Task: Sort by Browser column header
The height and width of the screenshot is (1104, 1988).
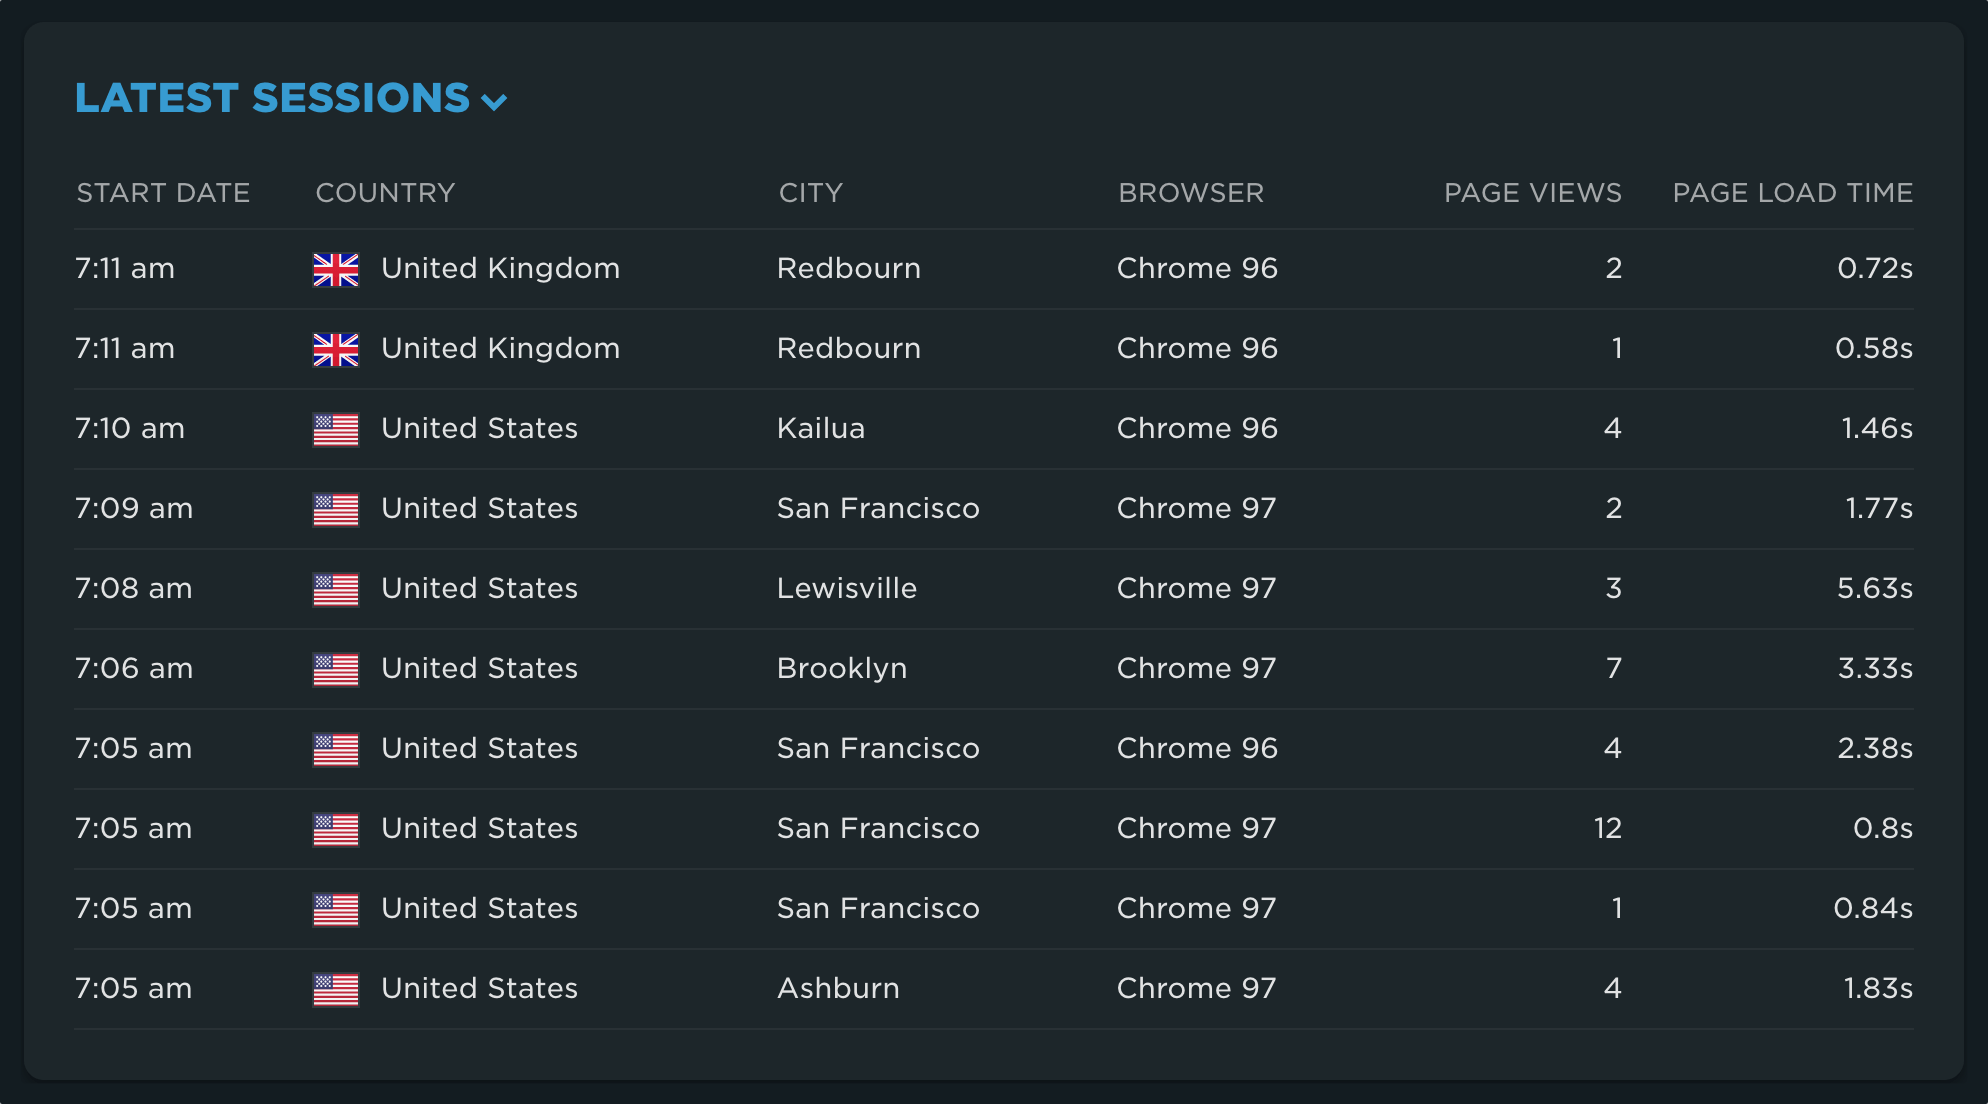Action: (x=1190, y=193)
